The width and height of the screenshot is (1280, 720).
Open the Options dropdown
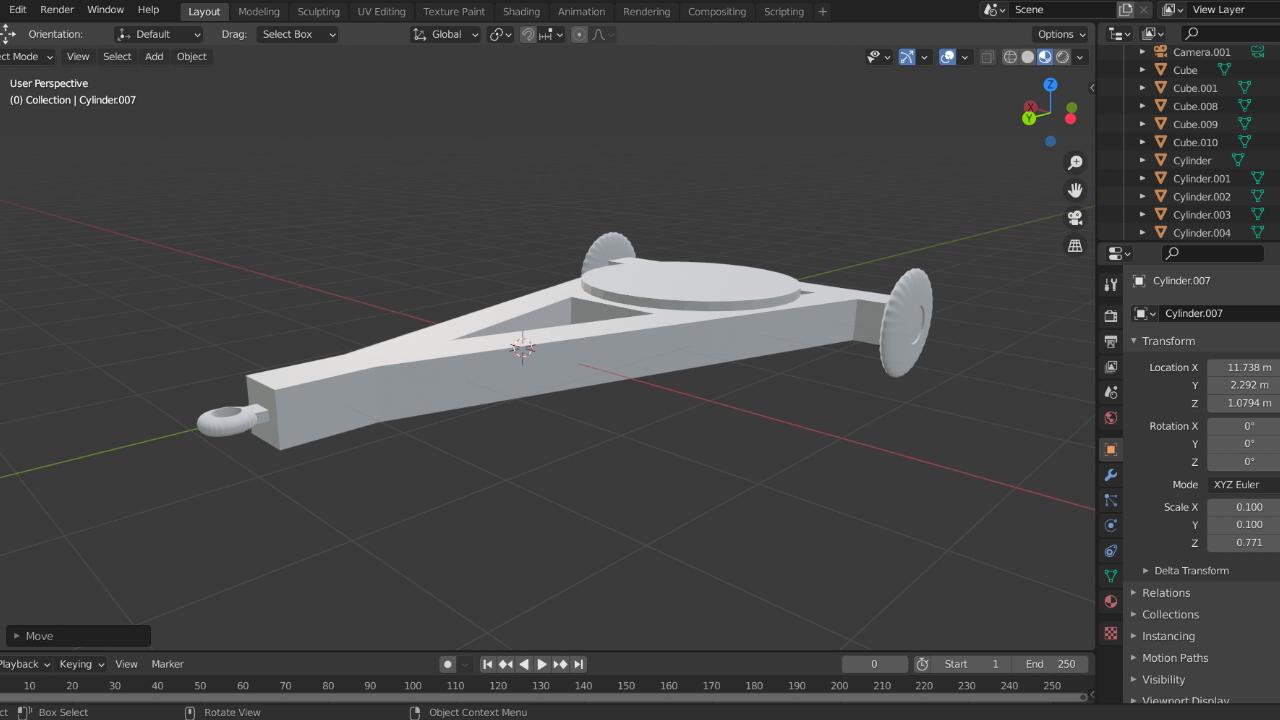click(x=1061, y=34)
